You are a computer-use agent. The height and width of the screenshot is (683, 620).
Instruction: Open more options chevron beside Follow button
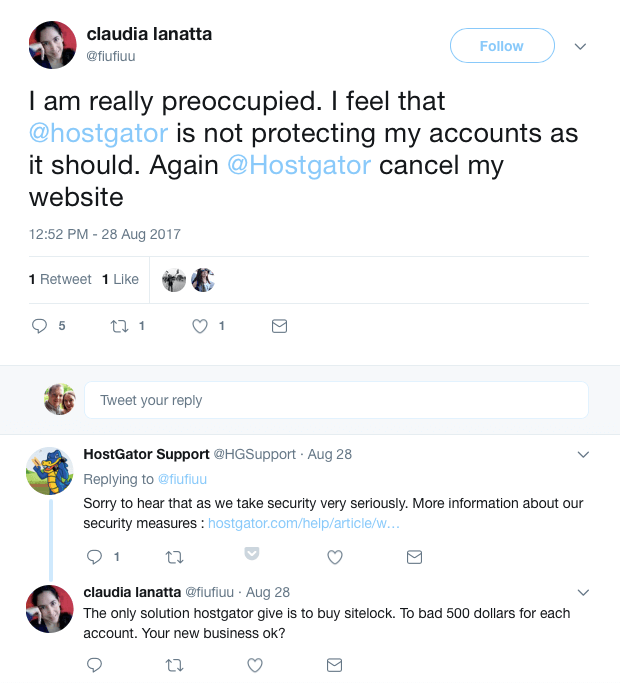(x=580, y=46)
